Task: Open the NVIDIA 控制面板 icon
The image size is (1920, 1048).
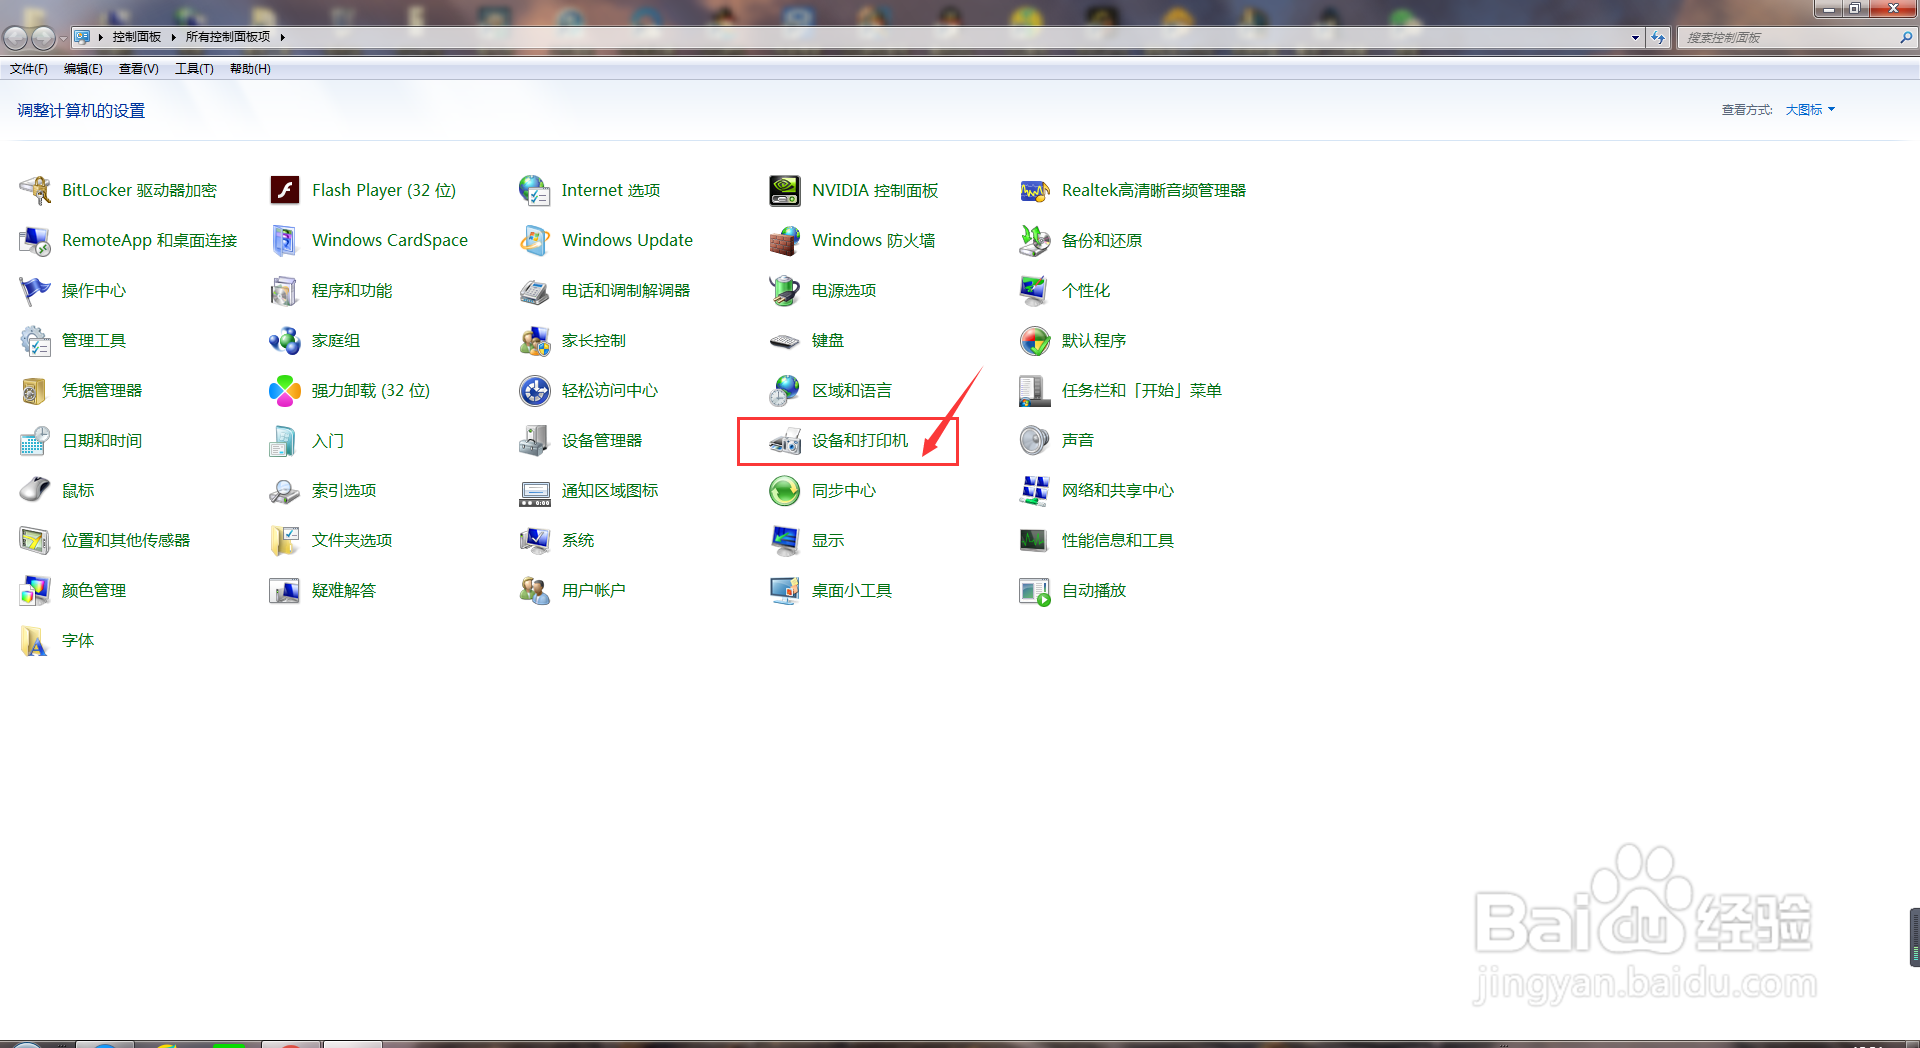Action: point(785,190)
